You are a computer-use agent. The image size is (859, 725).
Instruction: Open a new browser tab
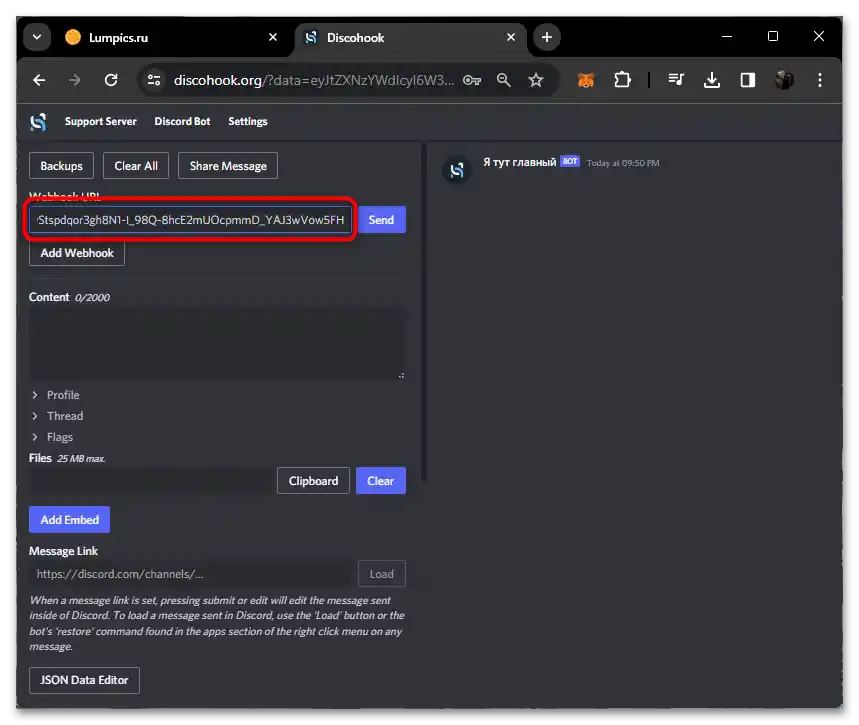[546, 37]
